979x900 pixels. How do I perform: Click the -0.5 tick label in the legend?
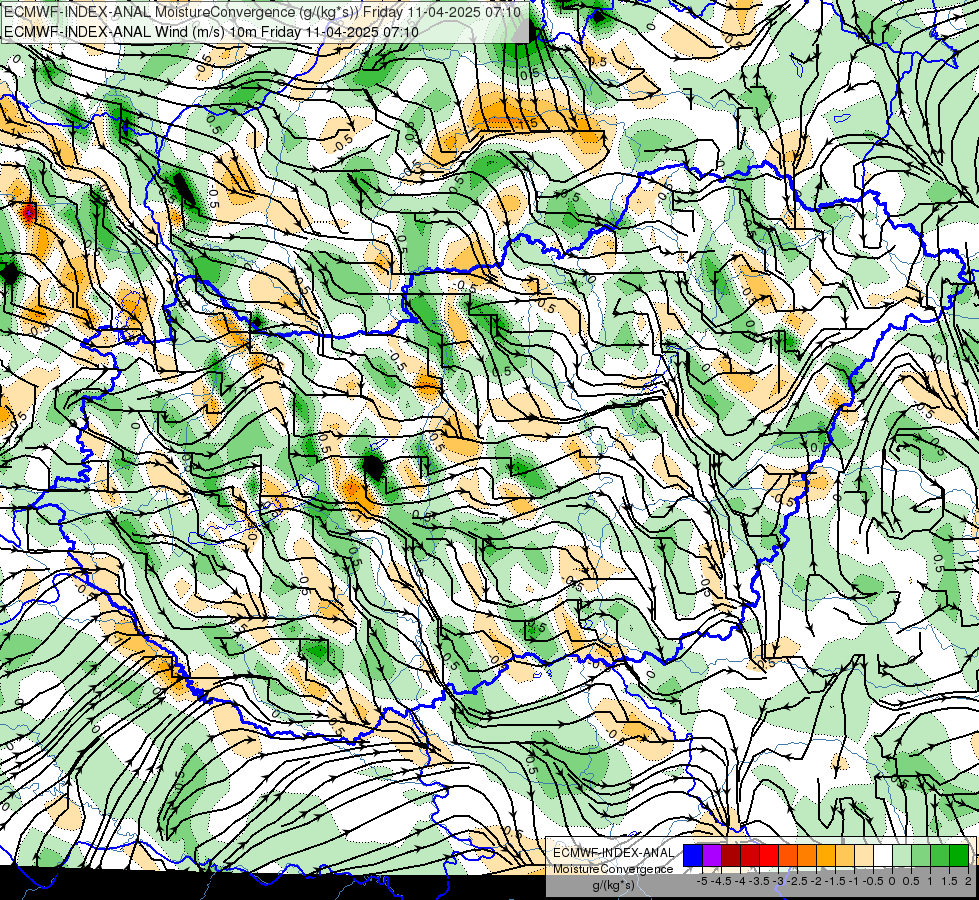coord(873,881)
